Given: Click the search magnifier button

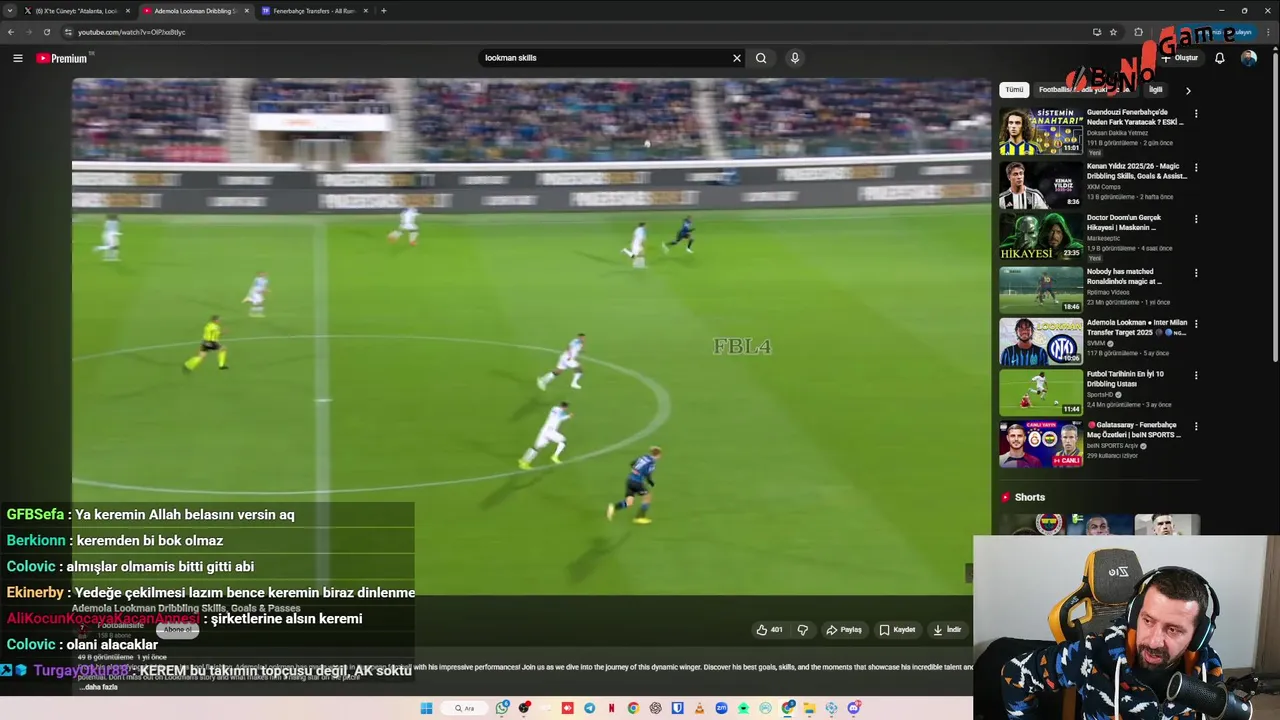Looking at the screenshot, I should point(761,58).
